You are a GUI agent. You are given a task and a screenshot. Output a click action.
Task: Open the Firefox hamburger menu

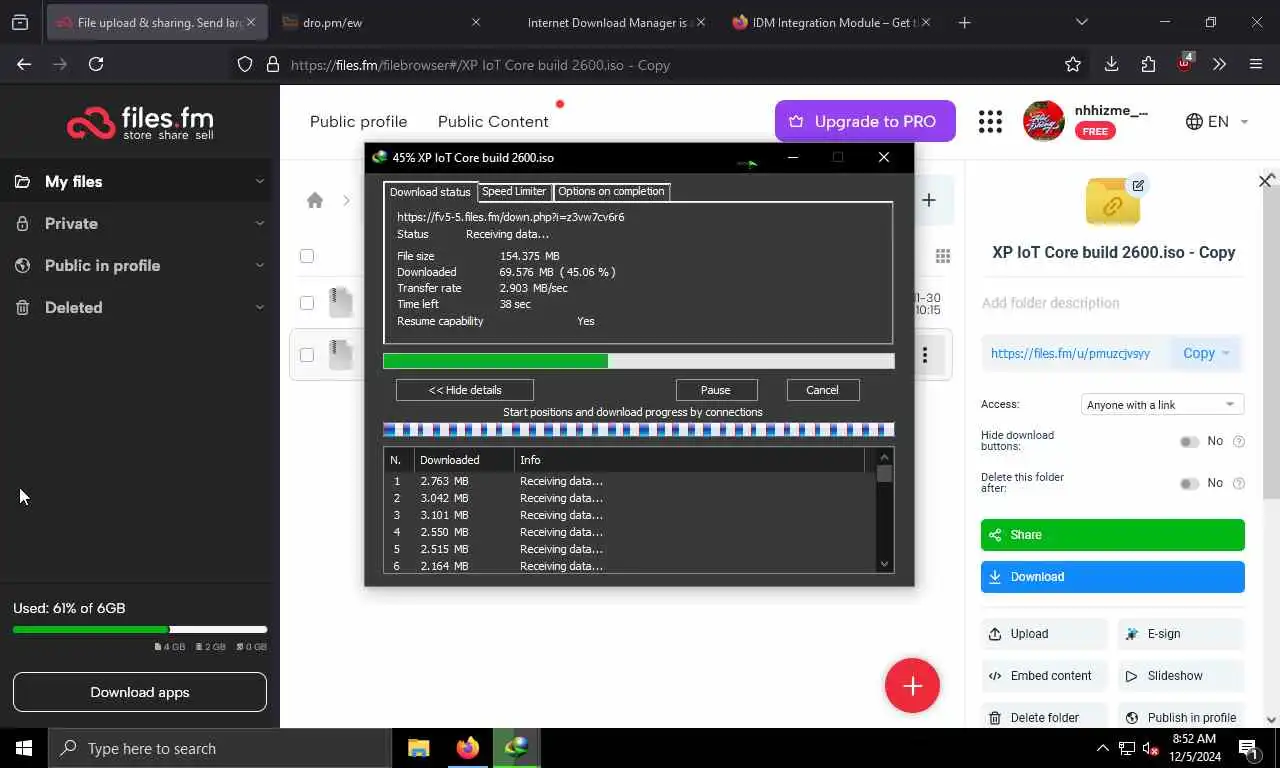click(1256, 64)
